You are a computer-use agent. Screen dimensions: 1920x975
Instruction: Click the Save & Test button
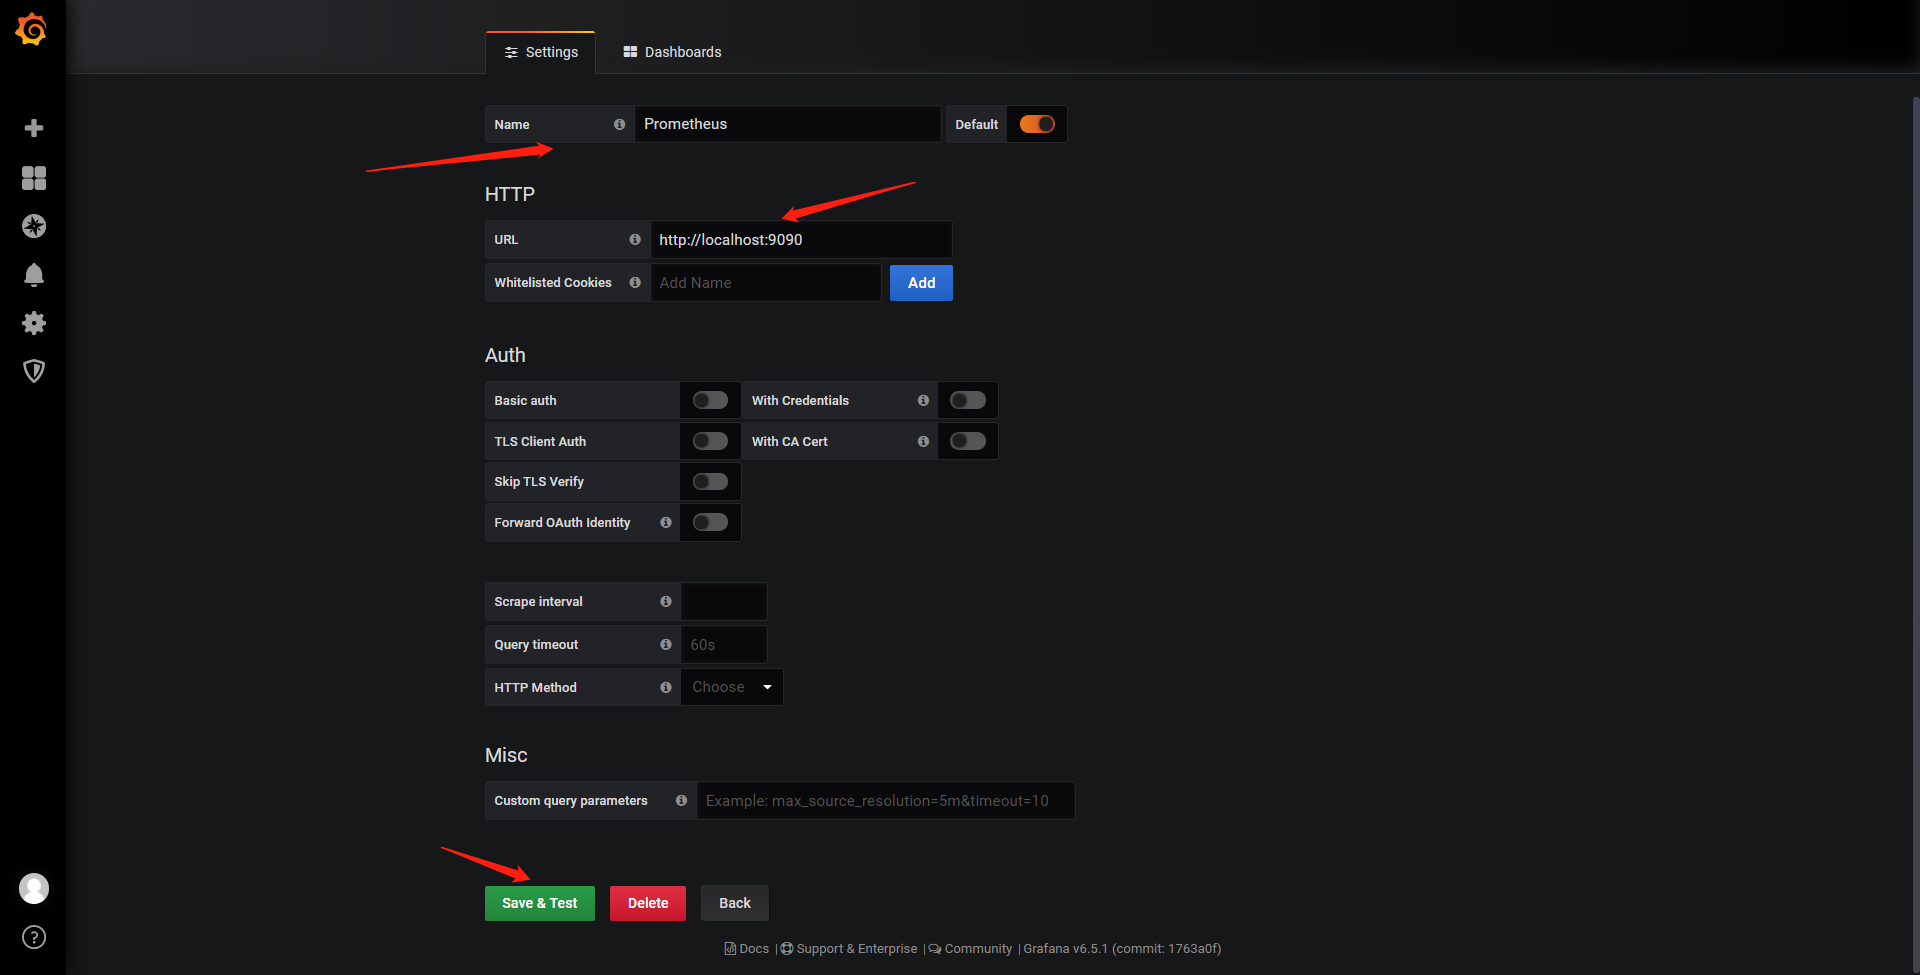[540, 903]
